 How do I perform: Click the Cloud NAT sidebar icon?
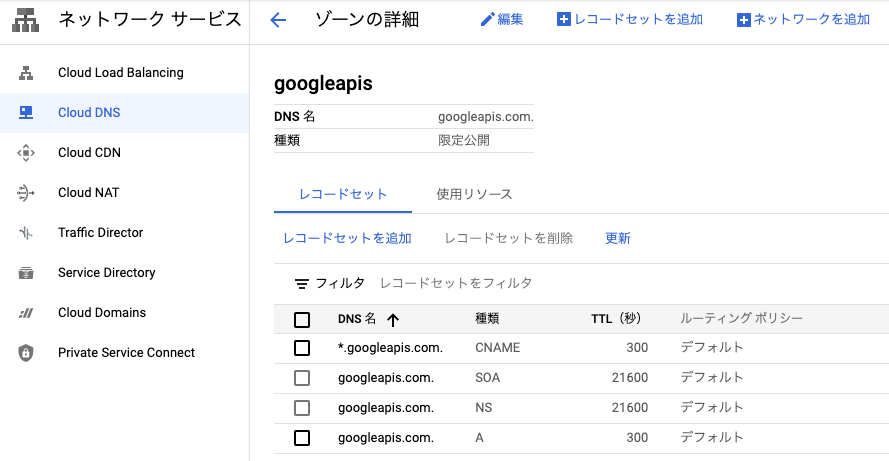point(26,193)
